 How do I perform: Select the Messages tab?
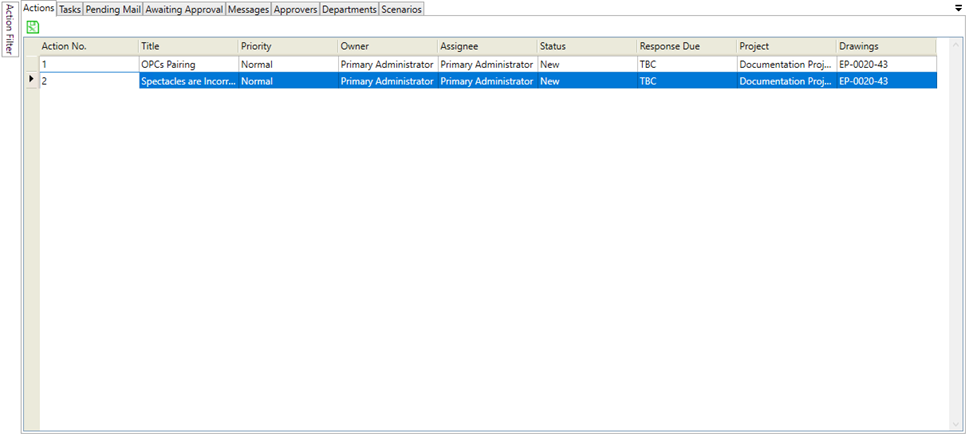[x=248, y=9]
